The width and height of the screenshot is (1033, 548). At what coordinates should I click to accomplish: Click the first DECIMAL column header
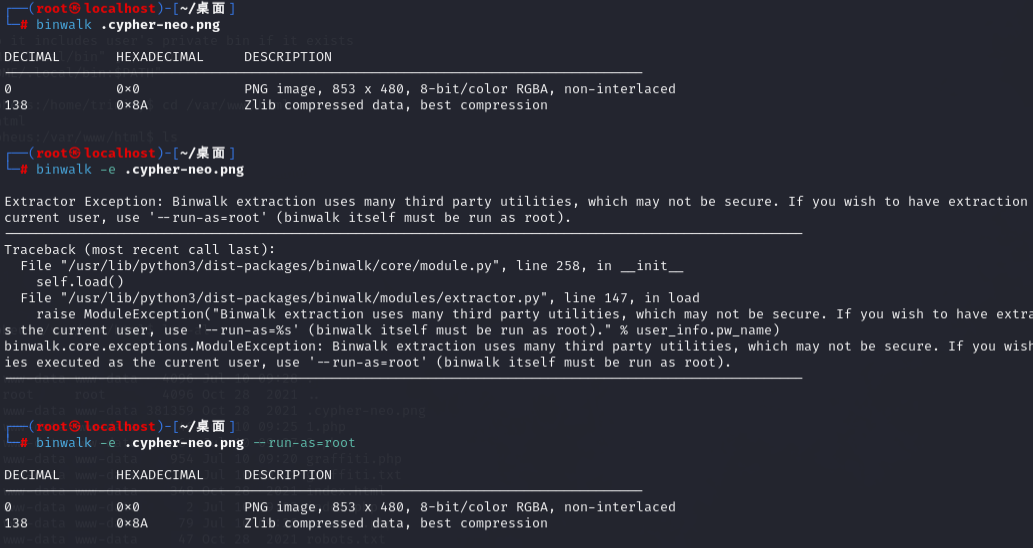point(32,57)
